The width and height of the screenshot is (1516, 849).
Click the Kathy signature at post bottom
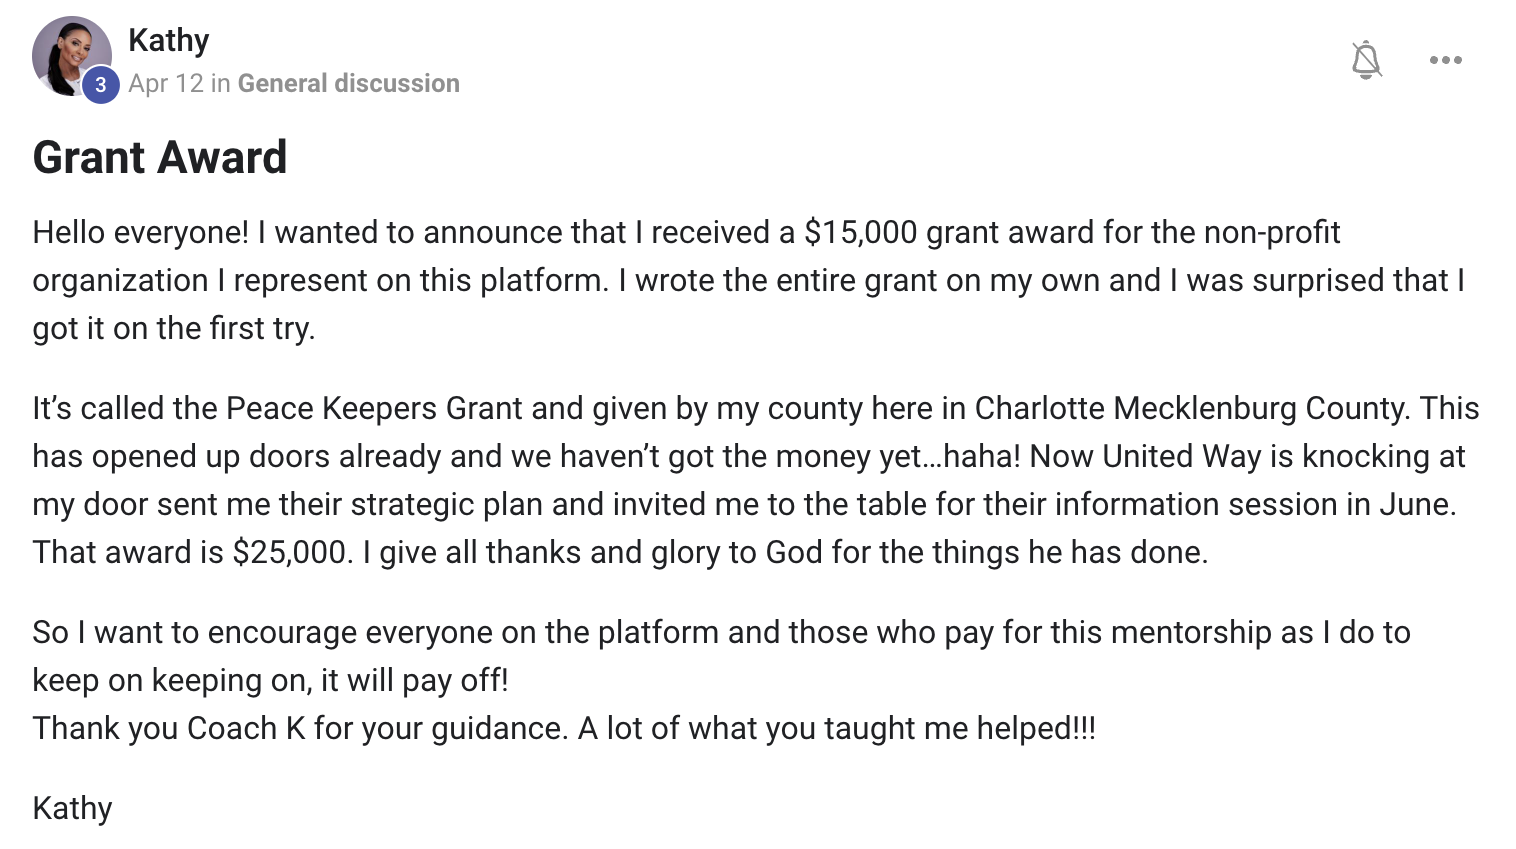click(72, 808)
